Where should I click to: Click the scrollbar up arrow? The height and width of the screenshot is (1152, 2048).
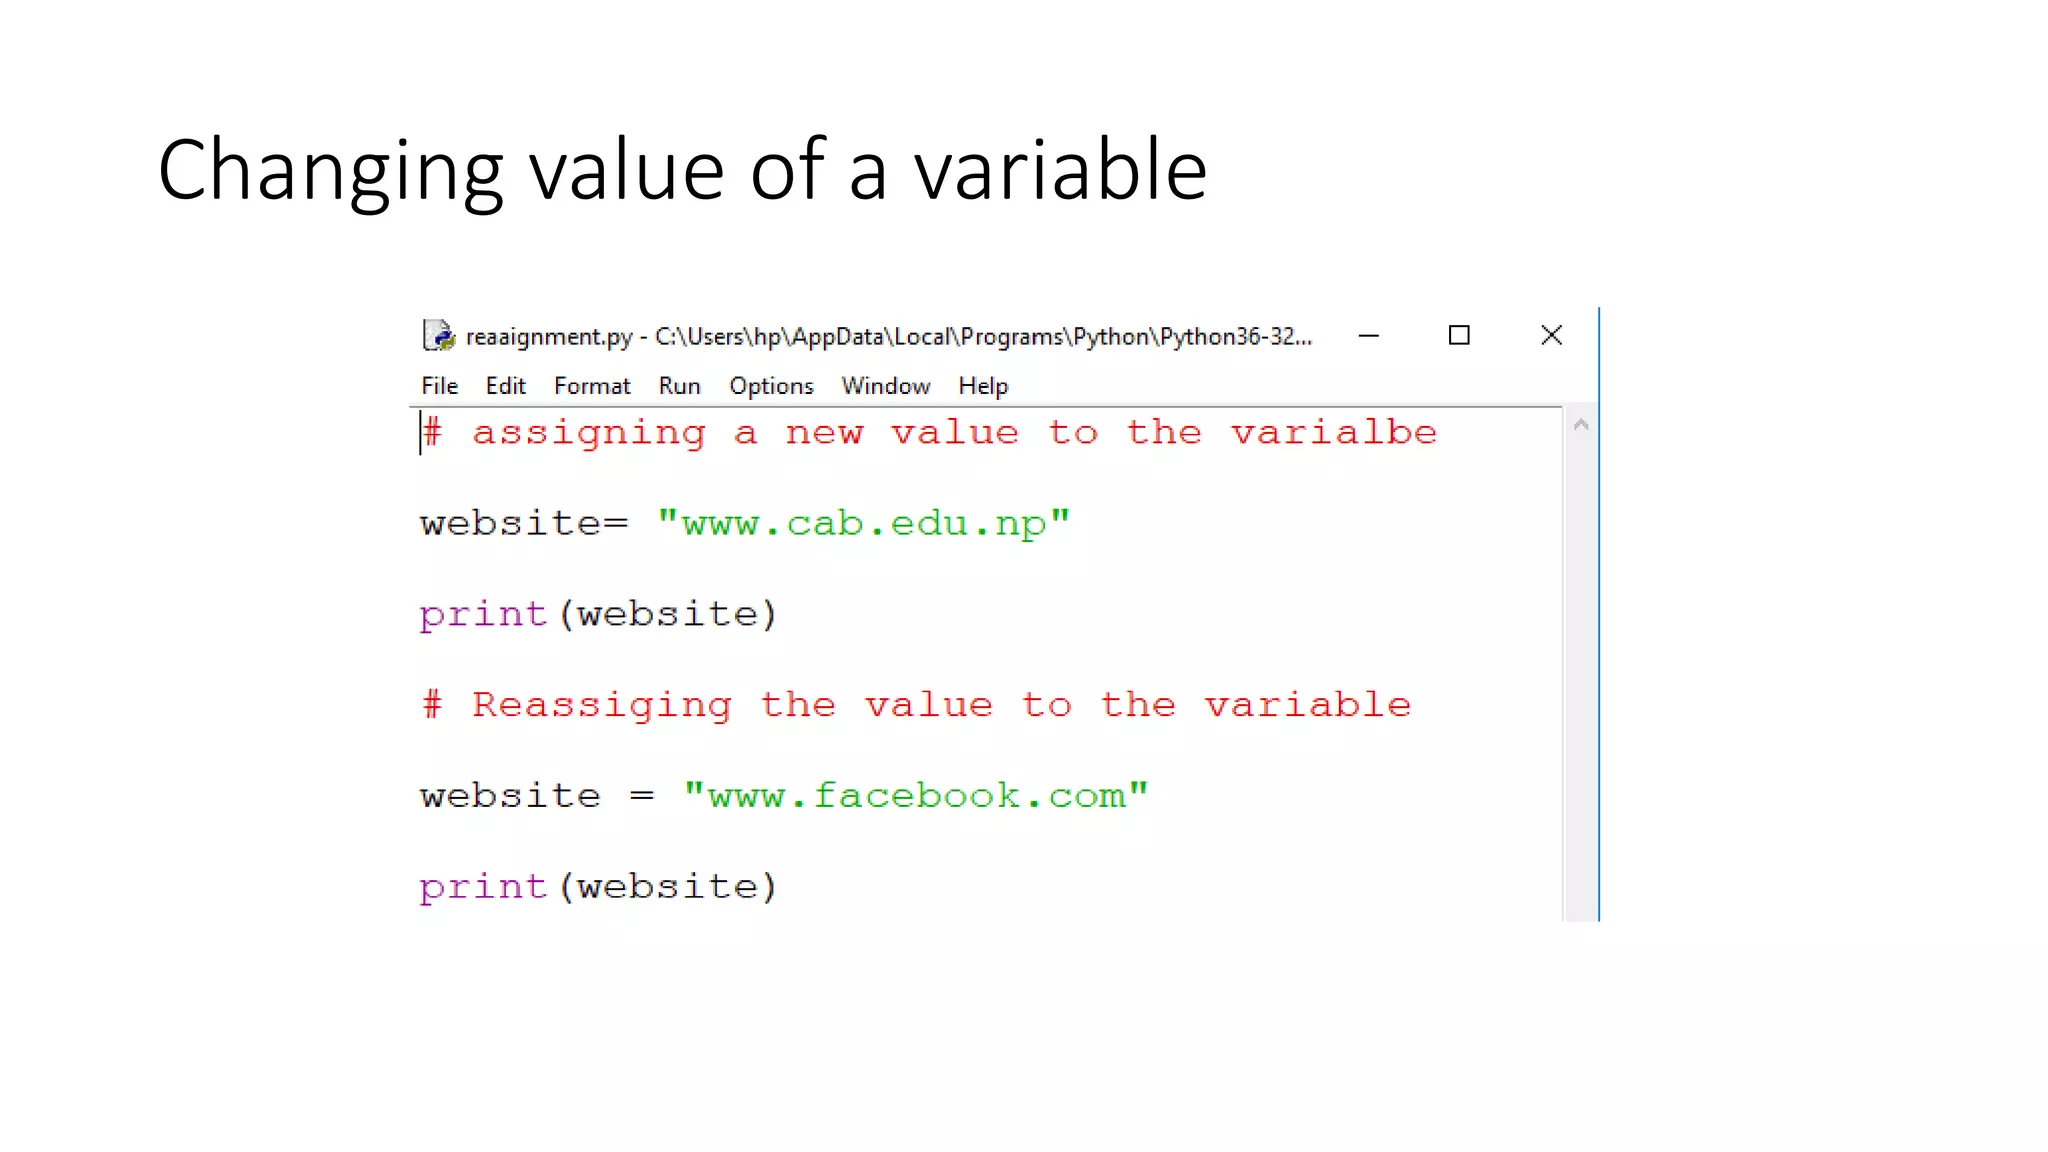[x=1581, y=425]
